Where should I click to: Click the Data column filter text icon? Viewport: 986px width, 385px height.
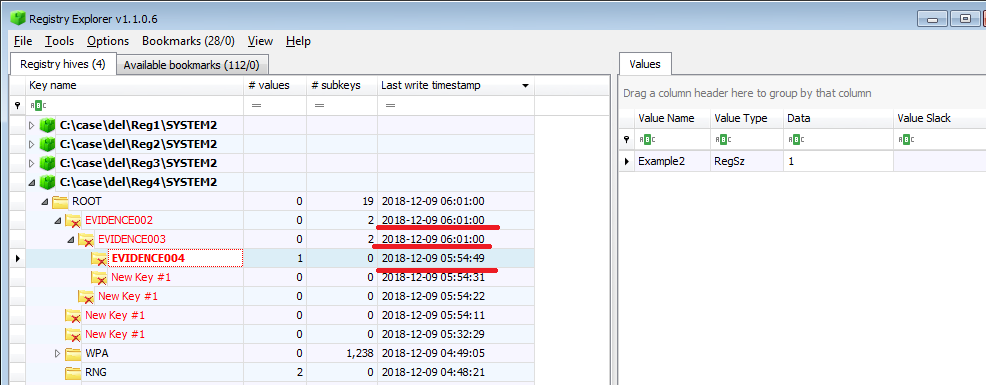795,140
